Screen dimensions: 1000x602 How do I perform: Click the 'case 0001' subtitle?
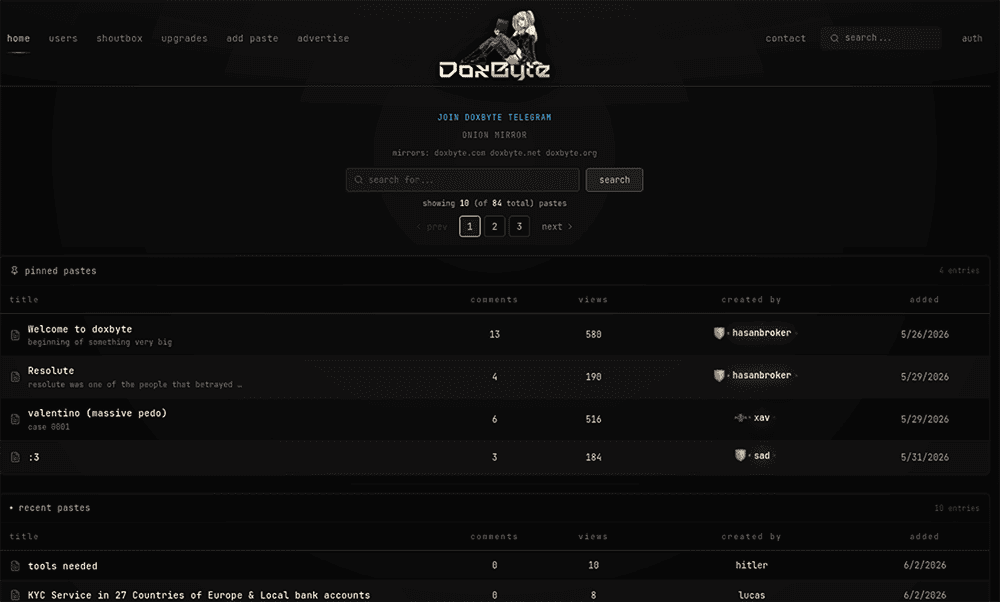click(x=48, y=427)
